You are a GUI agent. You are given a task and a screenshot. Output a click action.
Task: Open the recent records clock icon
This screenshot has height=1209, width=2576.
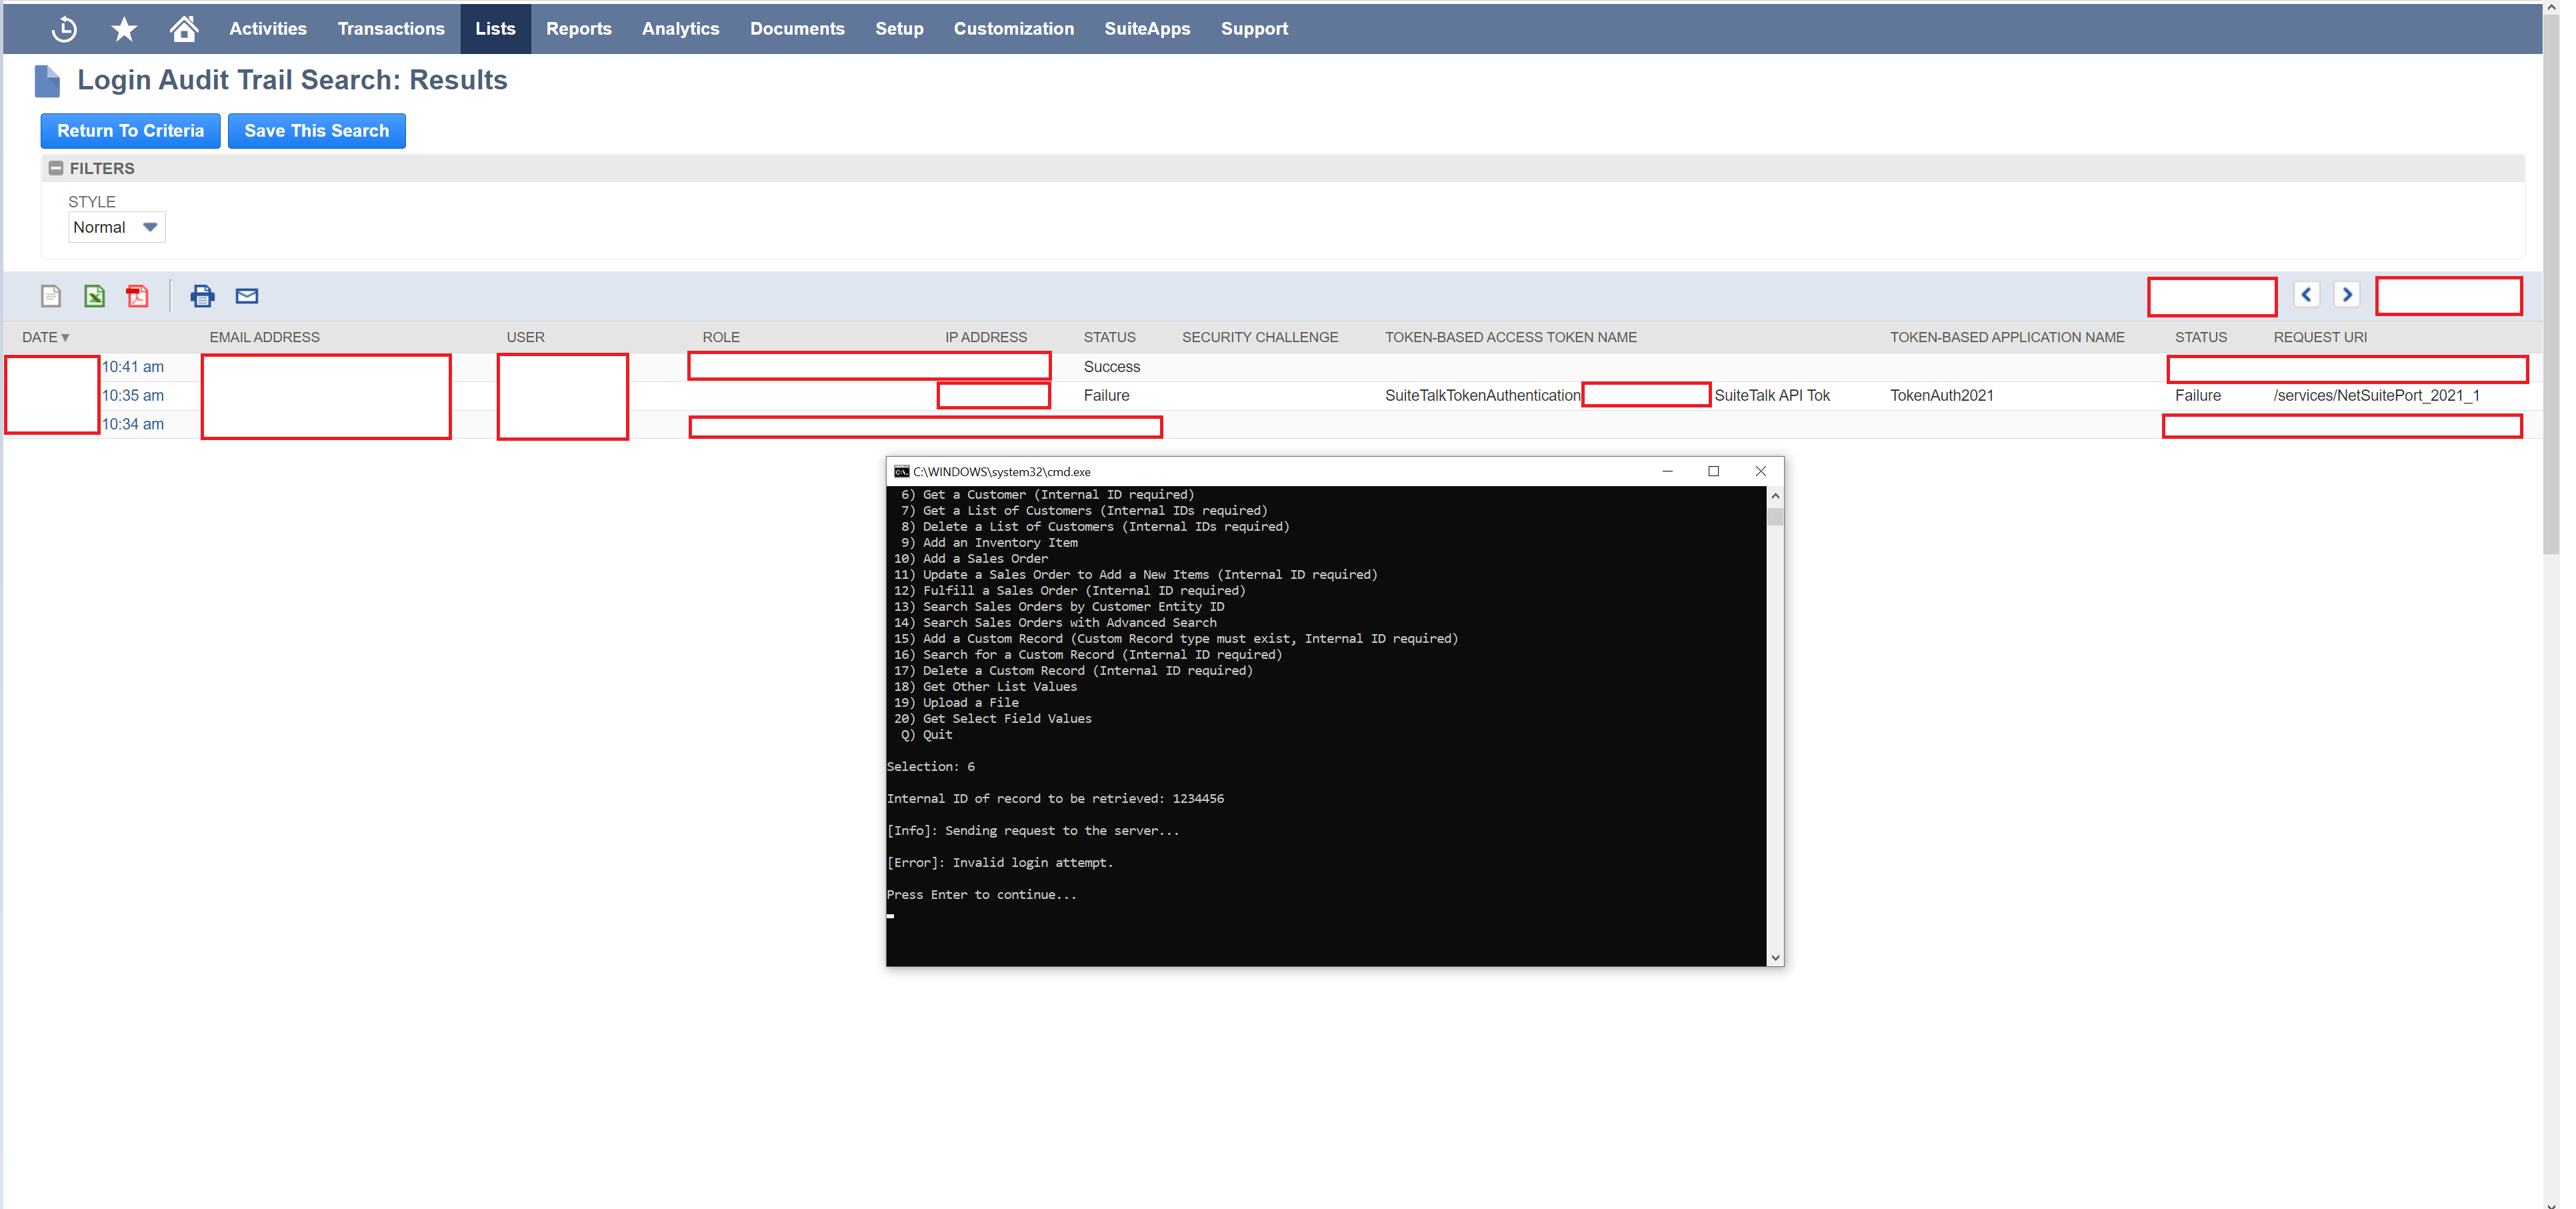tap(63, 28)
